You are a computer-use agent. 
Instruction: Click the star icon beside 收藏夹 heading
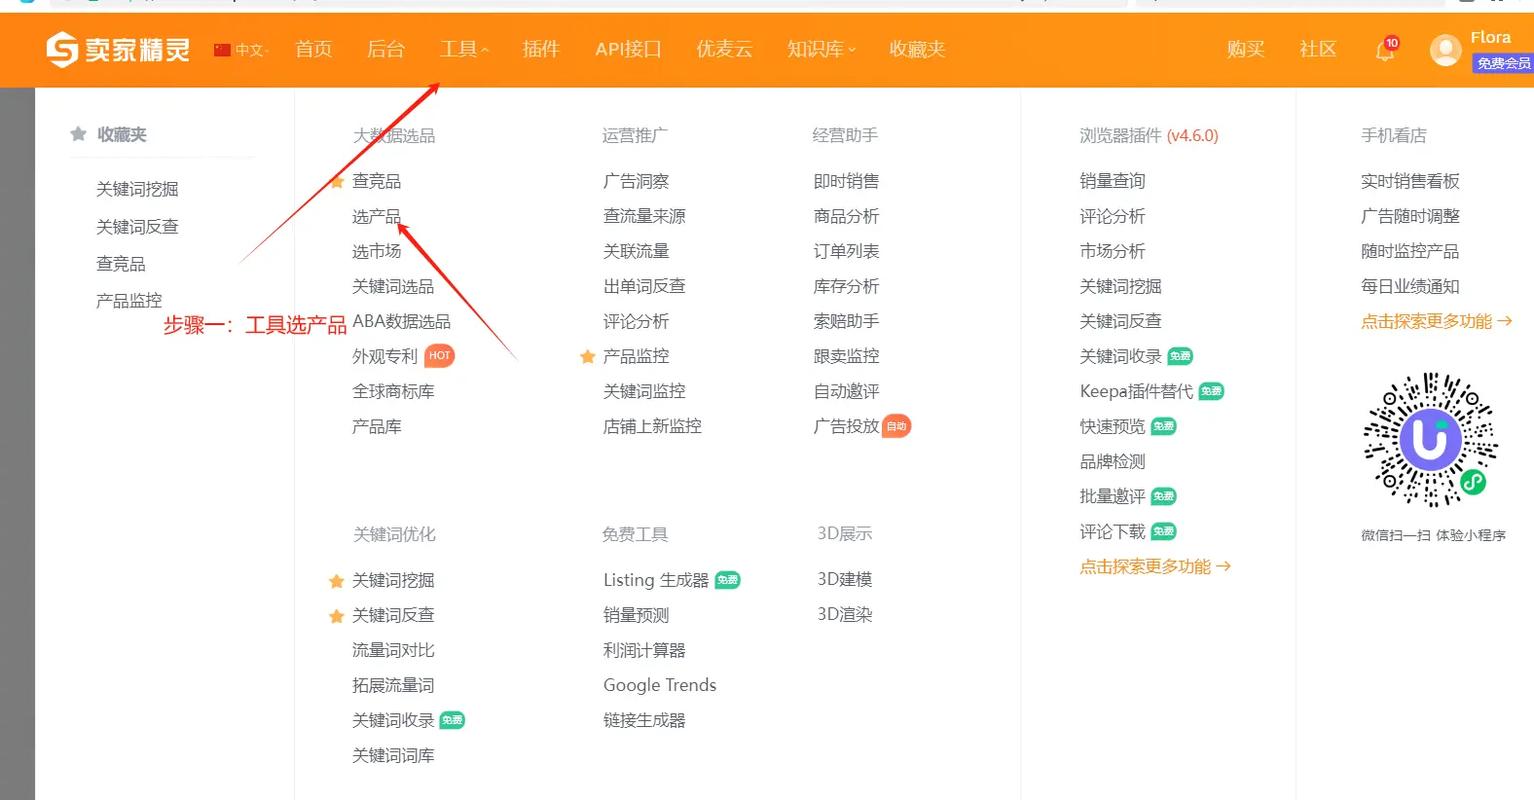[78, 133]
